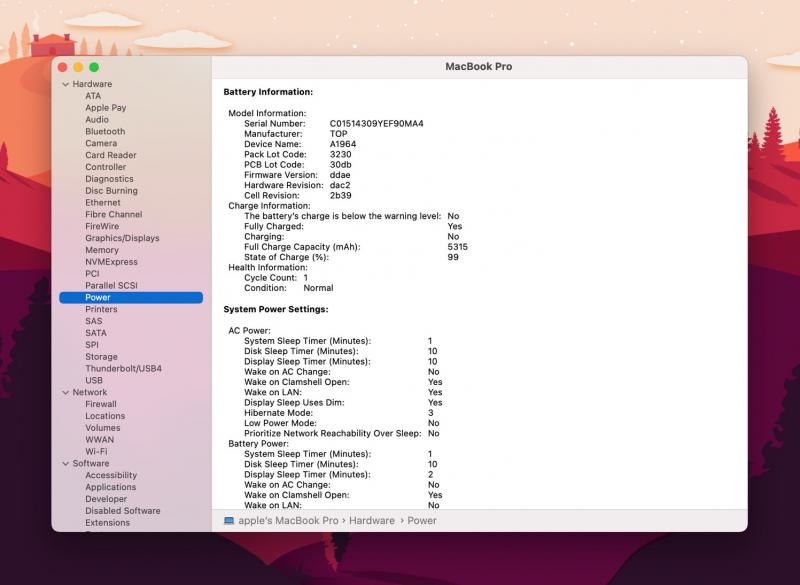The width and height of the screenshot is (800, 585).
Task: Click the Software category label
Action: 91,464
